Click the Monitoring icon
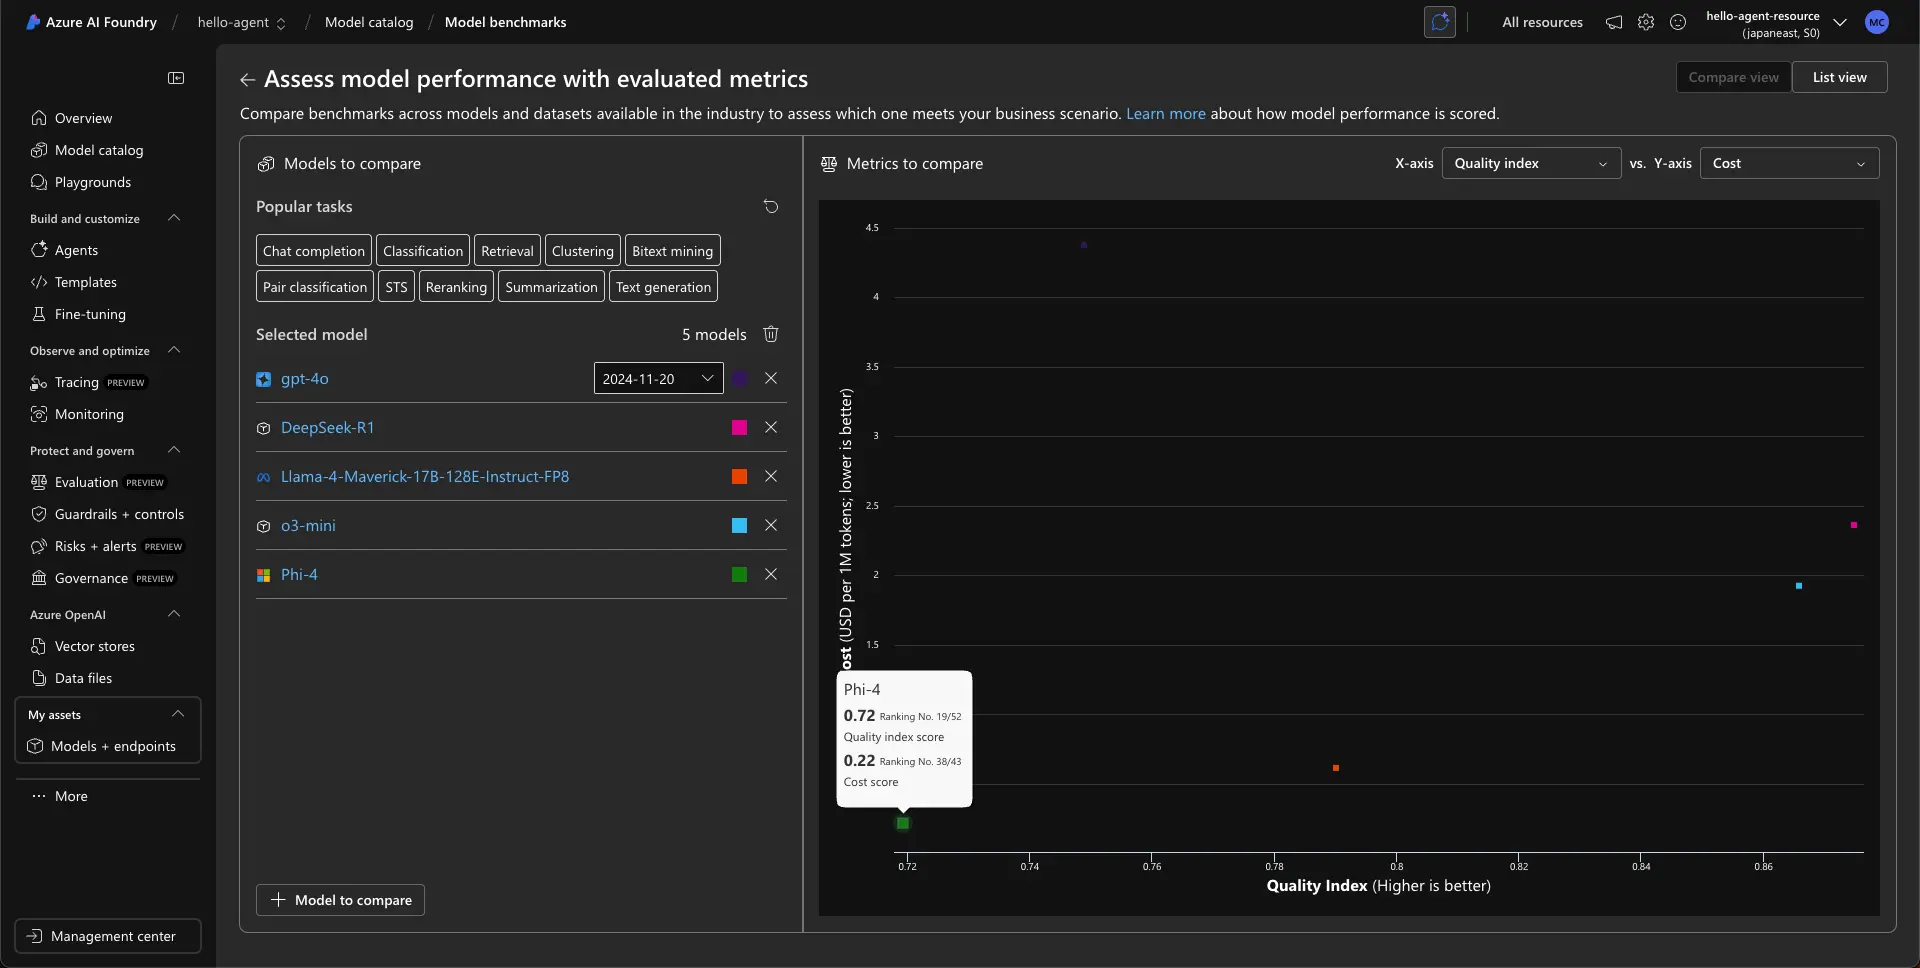1920x968 pixels. click(39, 414)
